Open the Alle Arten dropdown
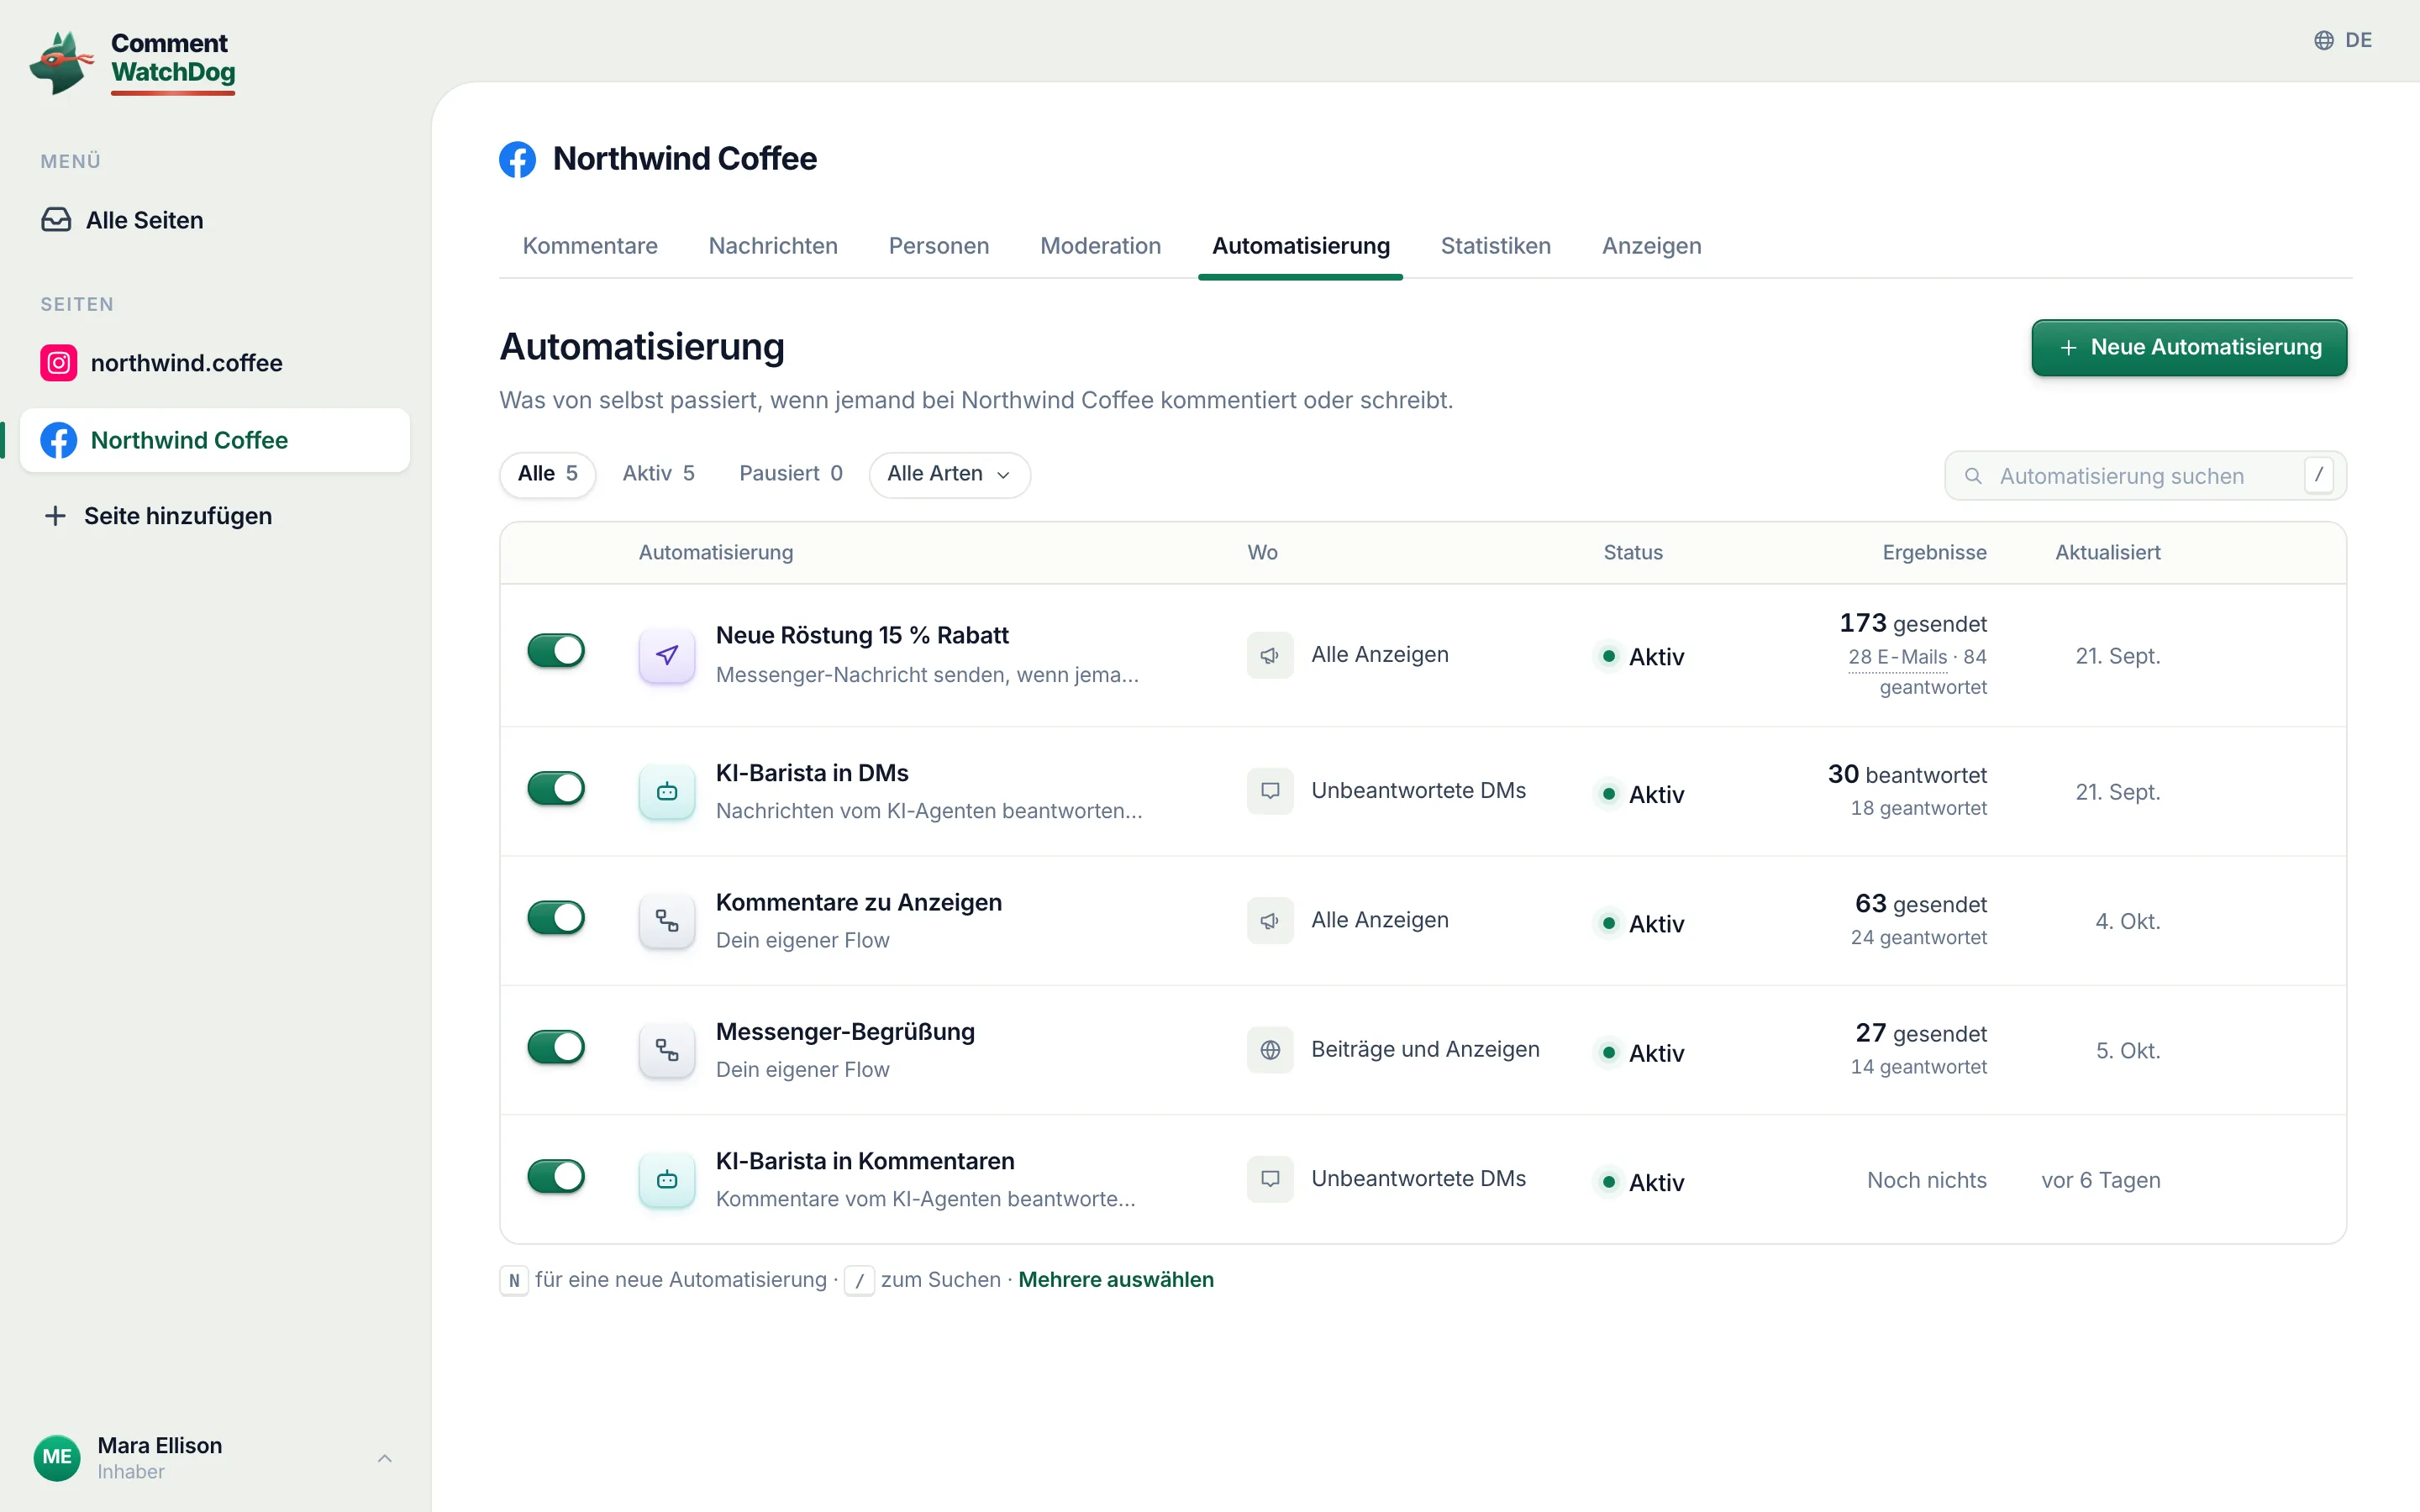 click(x=949, y=474)
